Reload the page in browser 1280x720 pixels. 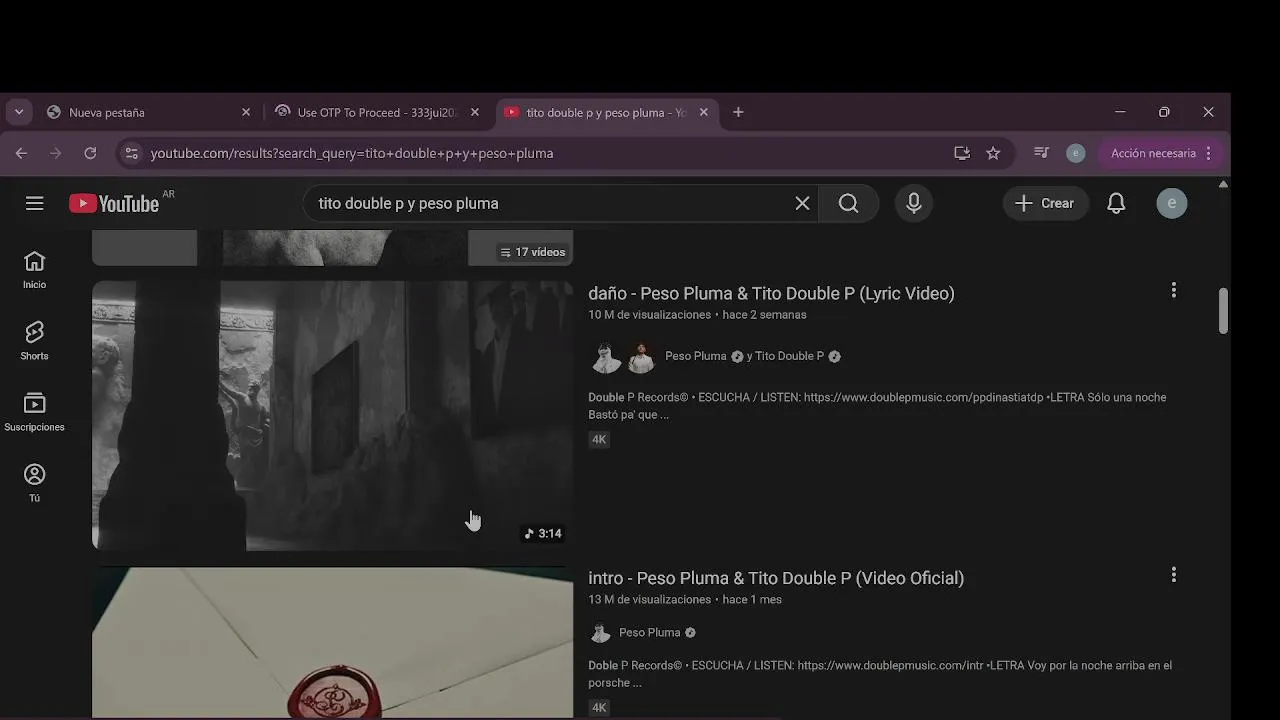click(90, 153)
